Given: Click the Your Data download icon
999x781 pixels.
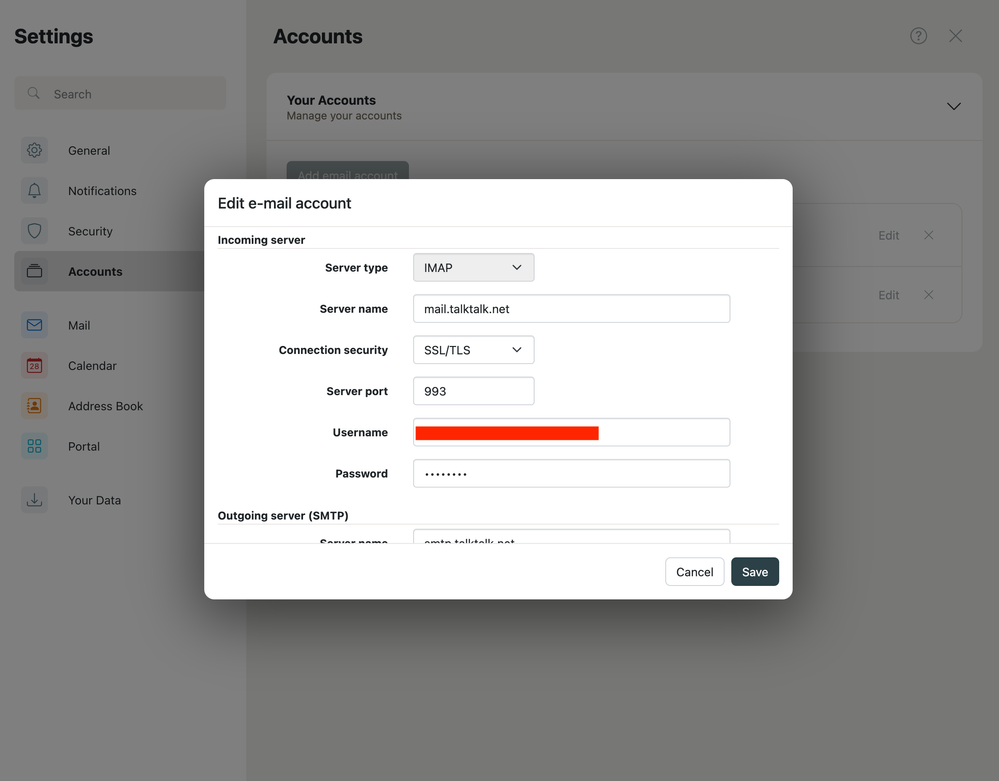Looking at the screenshot, I should click(35, 500).
